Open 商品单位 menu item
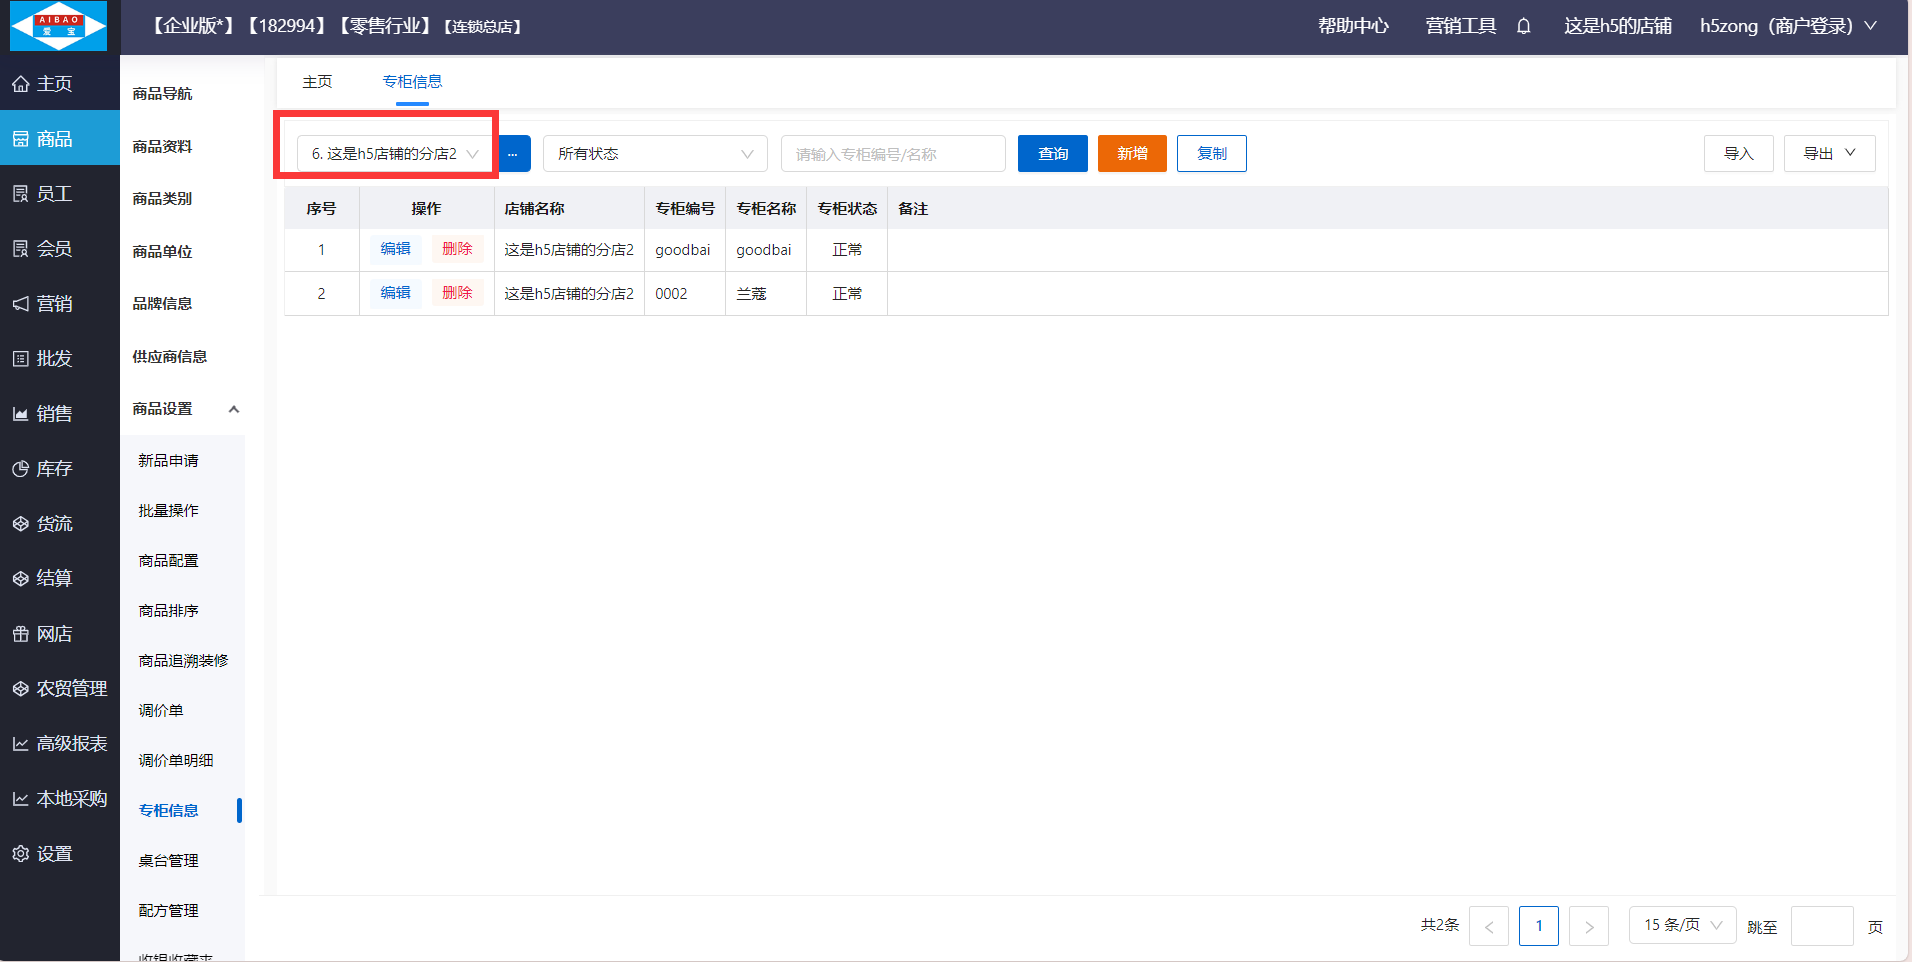Image resolution: width=1912 pixels, height=962 pixels. pos(162,252)
